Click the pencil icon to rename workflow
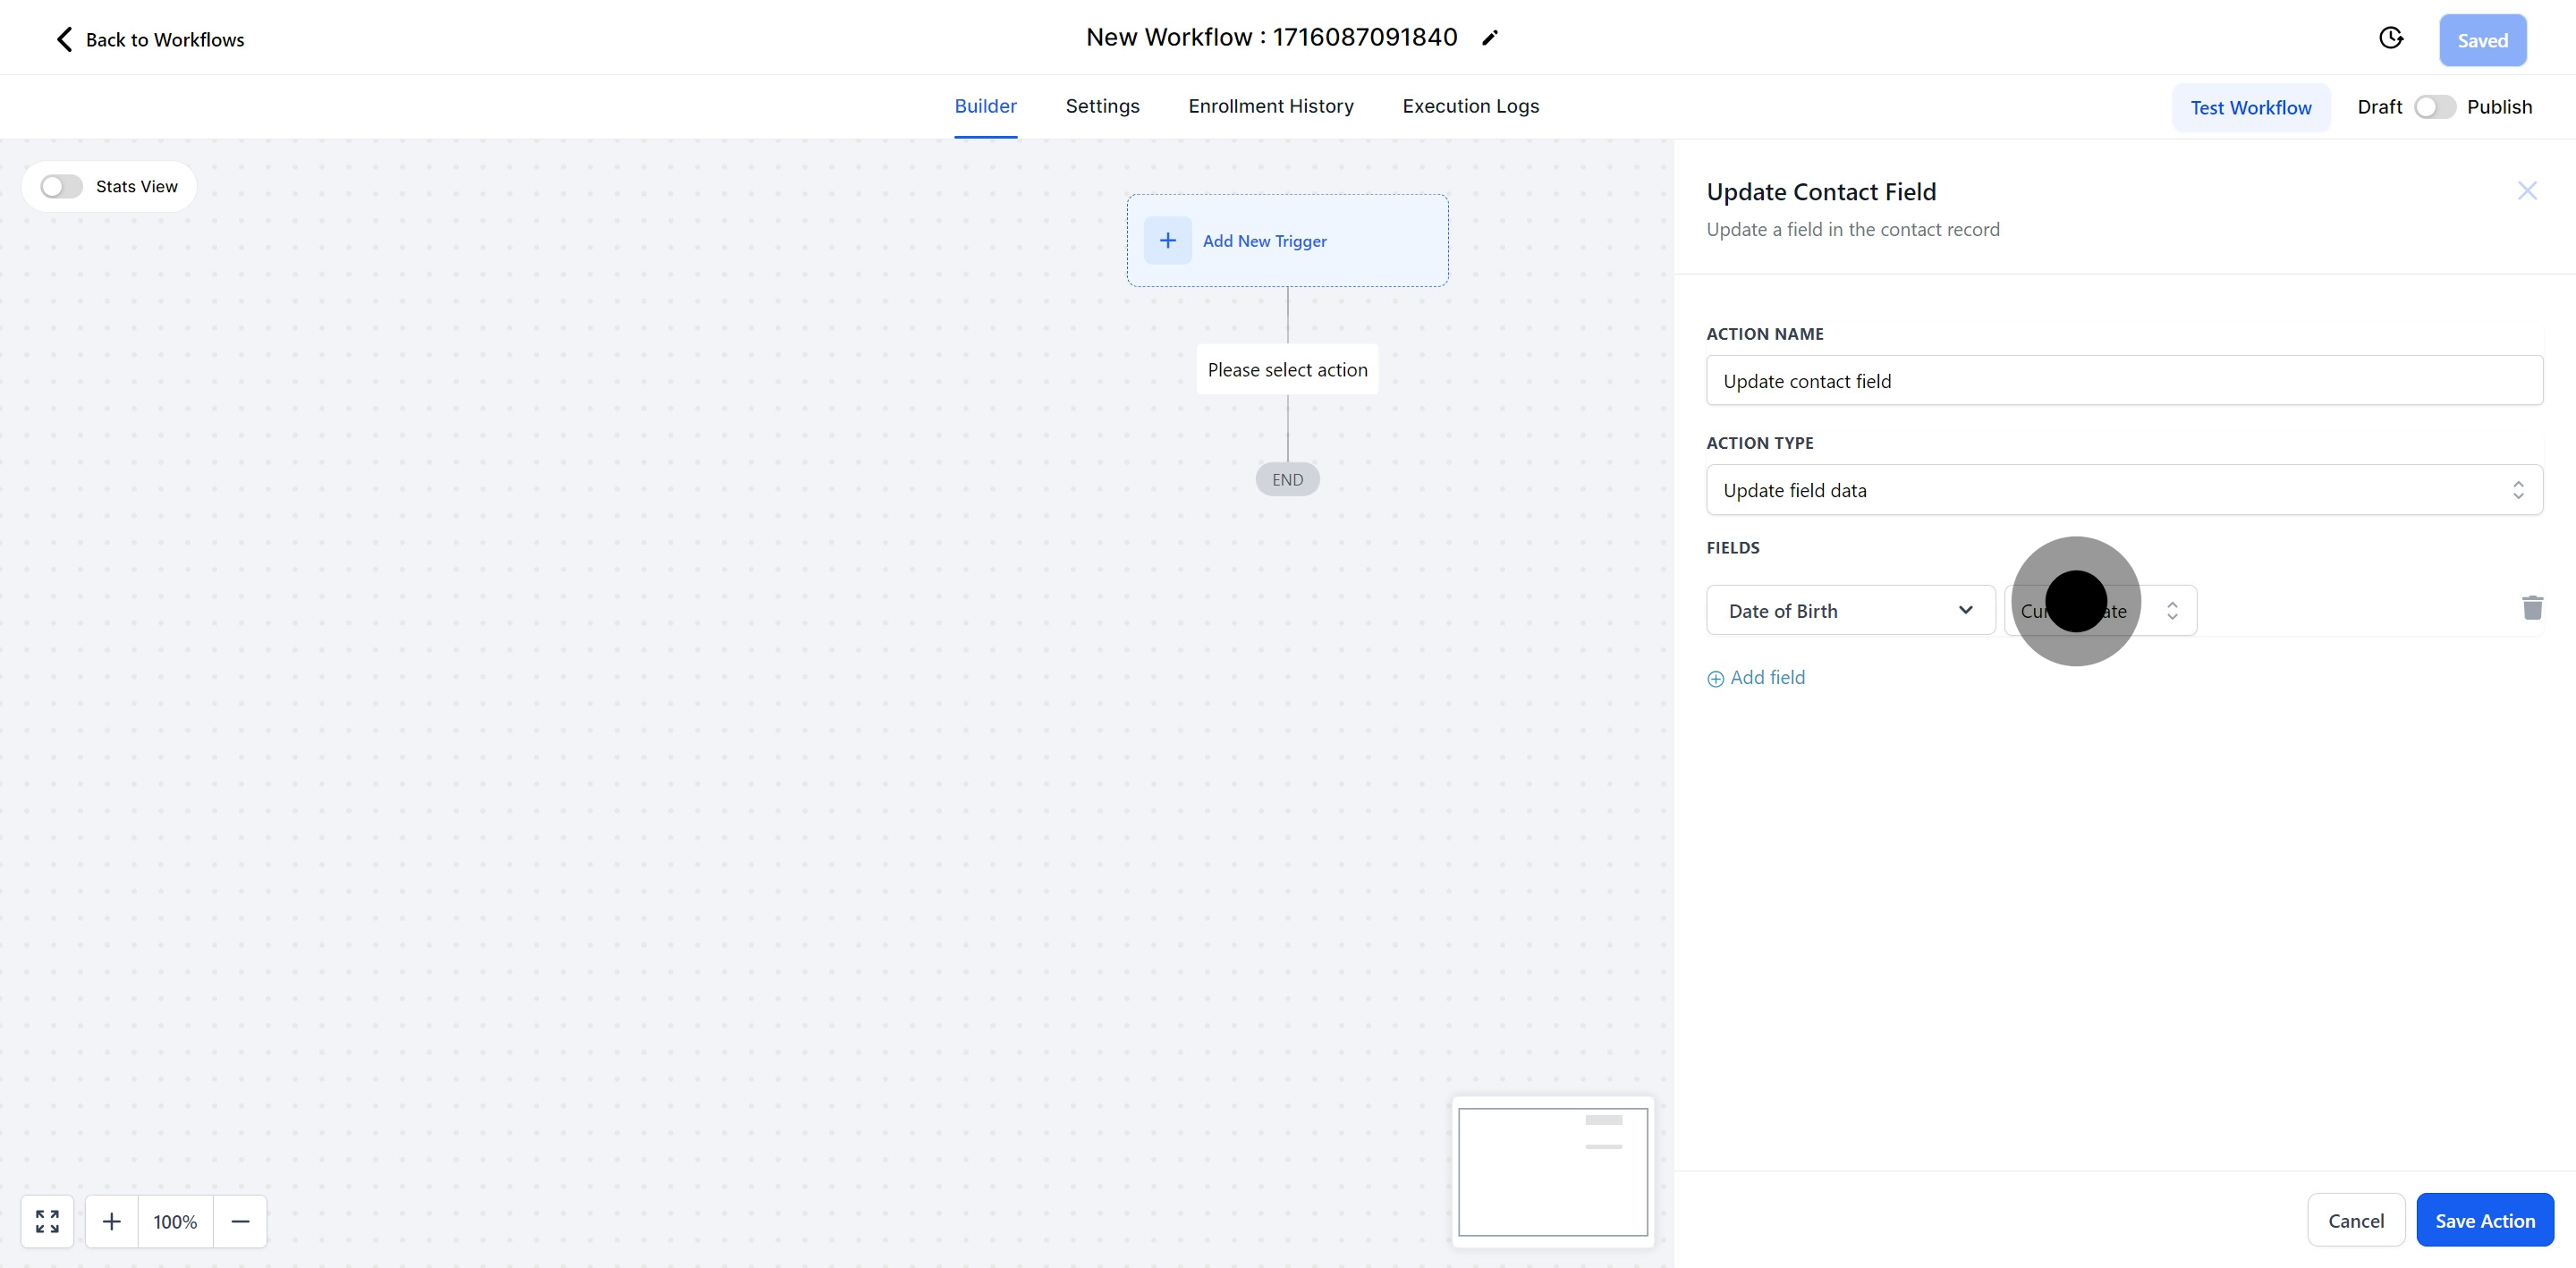Viewport: 2576px width, 1268px height. tap(1490, 38)
